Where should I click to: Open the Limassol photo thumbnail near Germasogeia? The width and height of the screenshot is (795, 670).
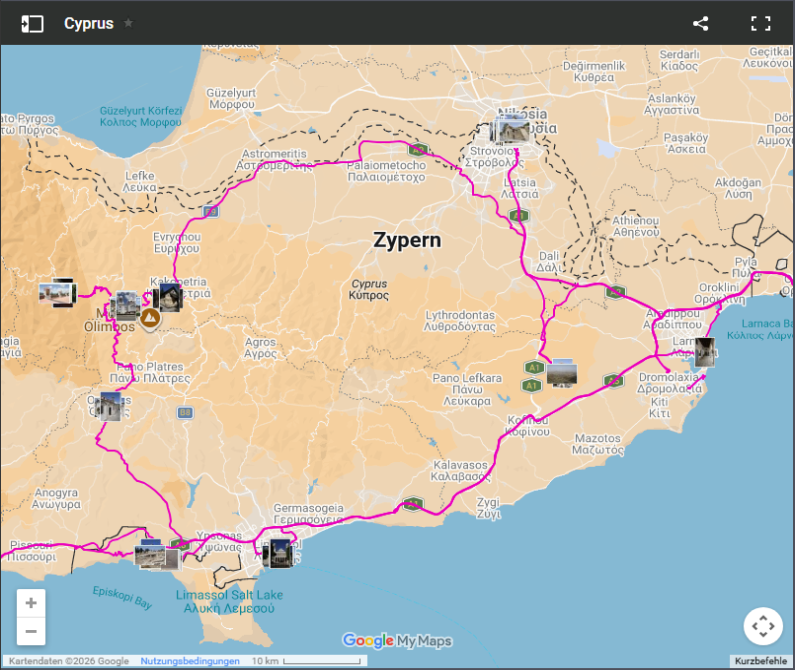278,551
